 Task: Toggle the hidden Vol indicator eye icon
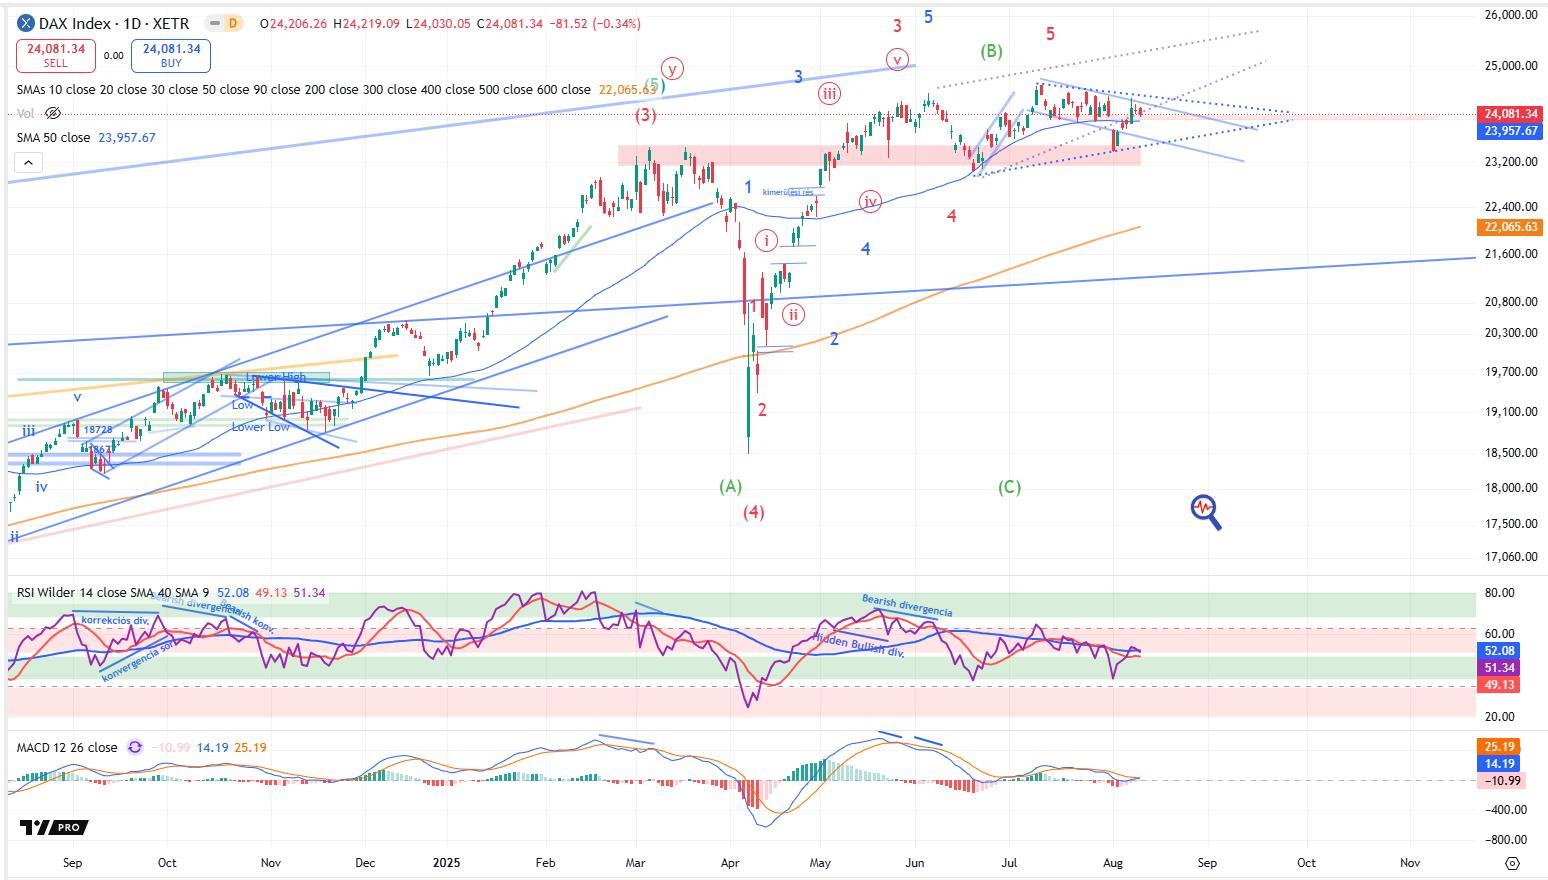coord(54,114)
